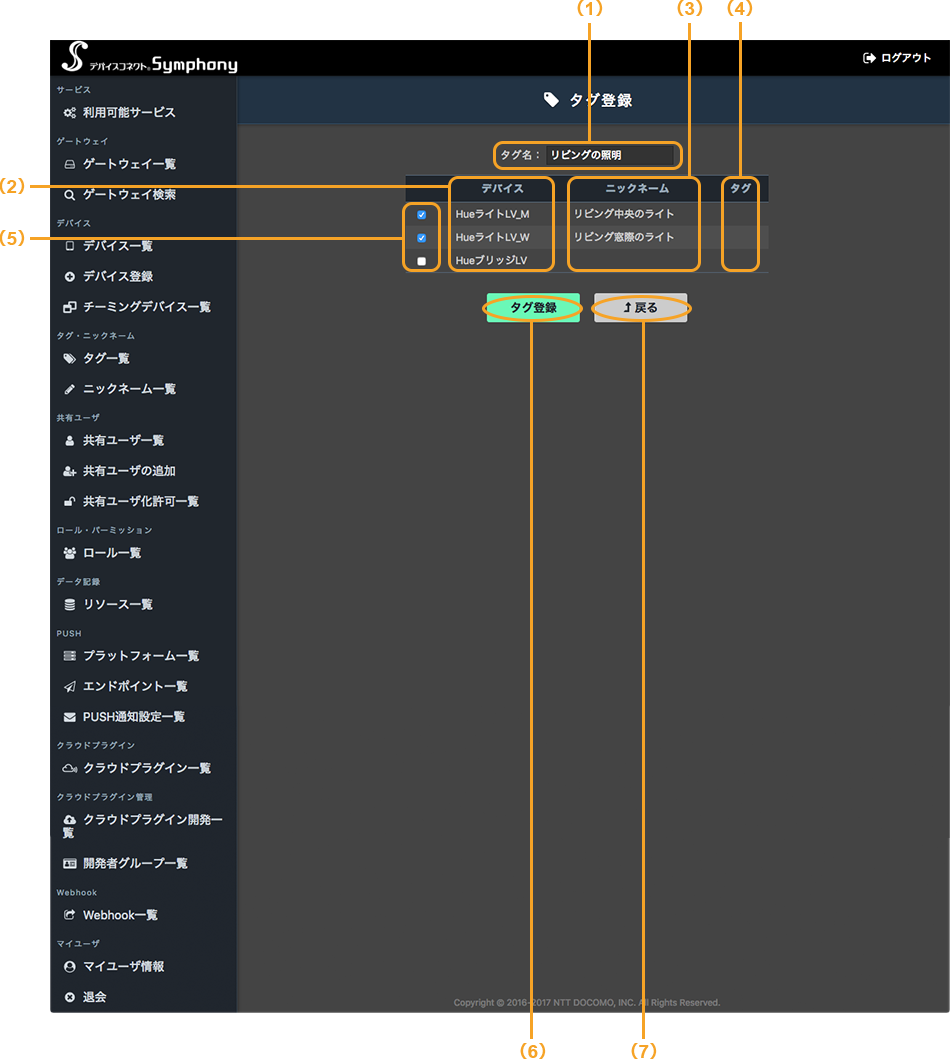
Task: Click the Symphony S logo icon
Action: coord(74,57)
